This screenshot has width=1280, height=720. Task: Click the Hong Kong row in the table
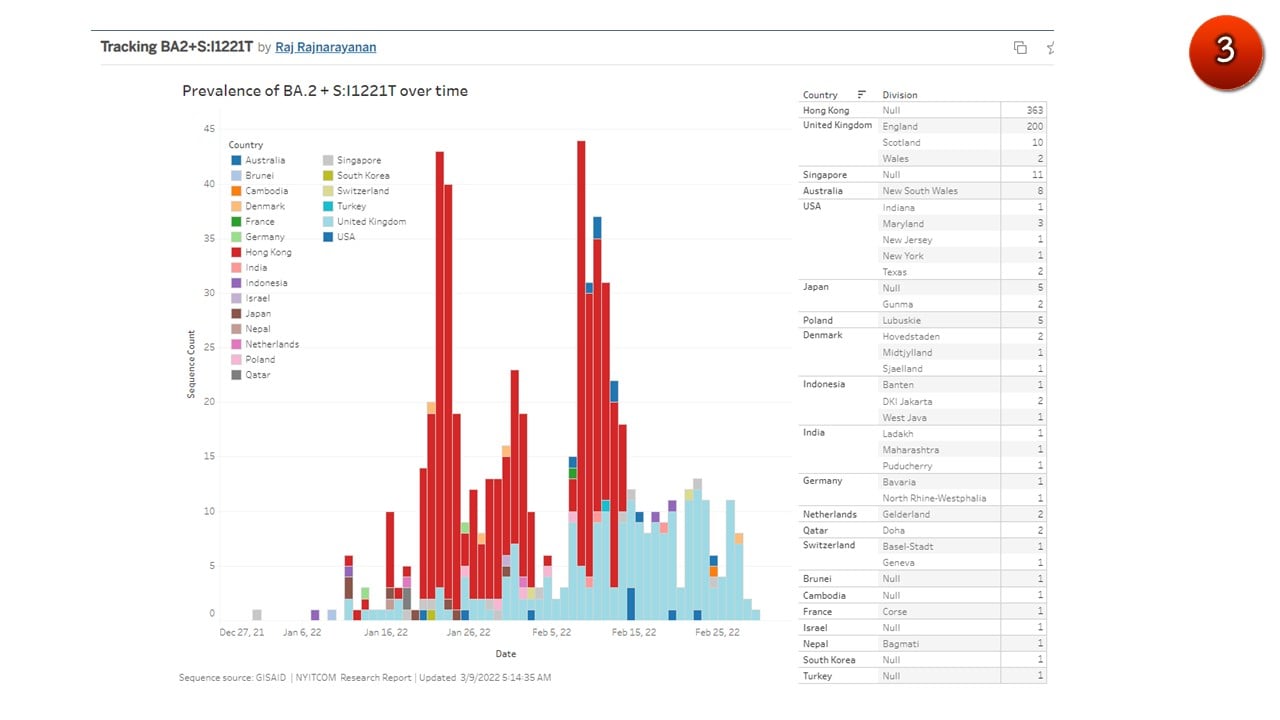click(x=923, y=110)
